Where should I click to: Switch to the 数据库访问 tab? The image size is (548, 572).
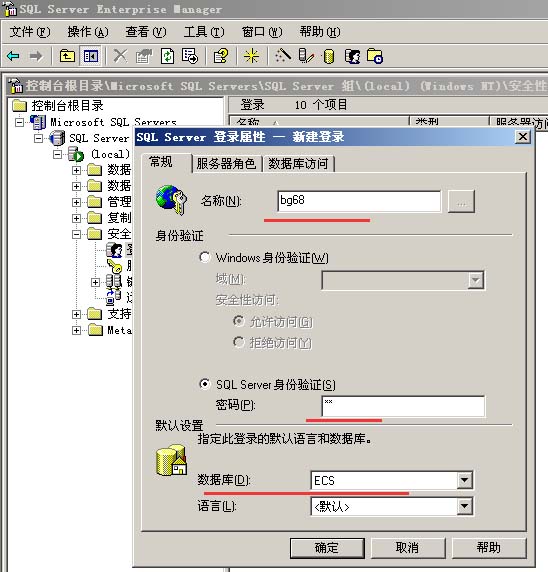point(298,163)
